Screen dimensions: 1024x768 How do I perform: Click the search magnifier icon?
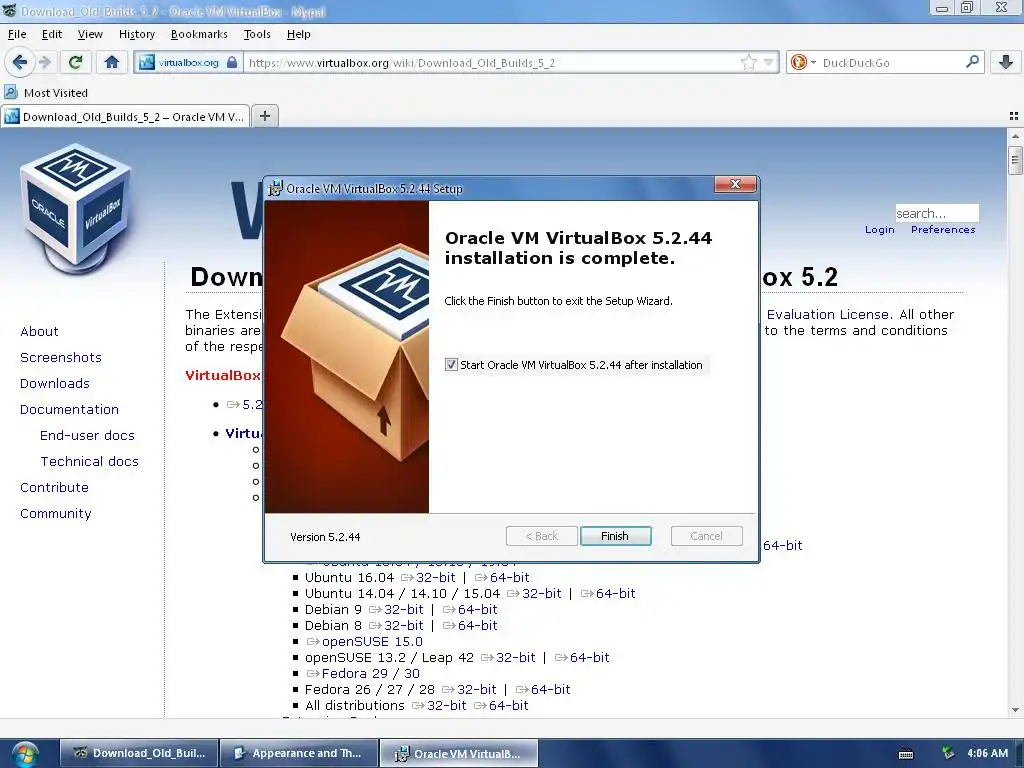tap(972, 62)
